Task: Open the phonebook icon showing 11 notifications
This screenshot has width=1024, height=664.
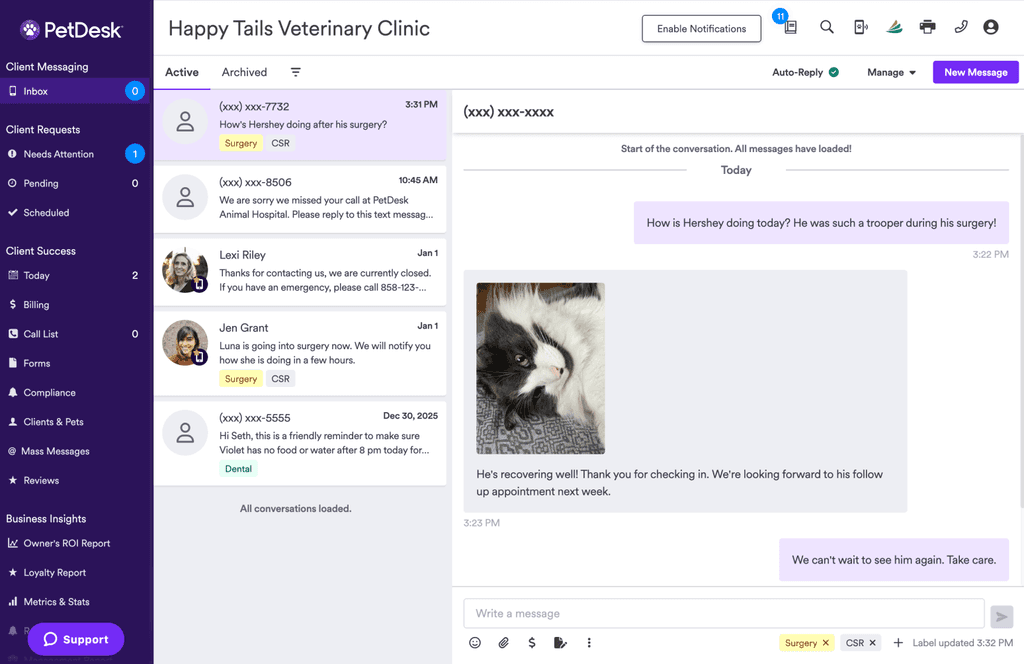Action: pos(790,27)
